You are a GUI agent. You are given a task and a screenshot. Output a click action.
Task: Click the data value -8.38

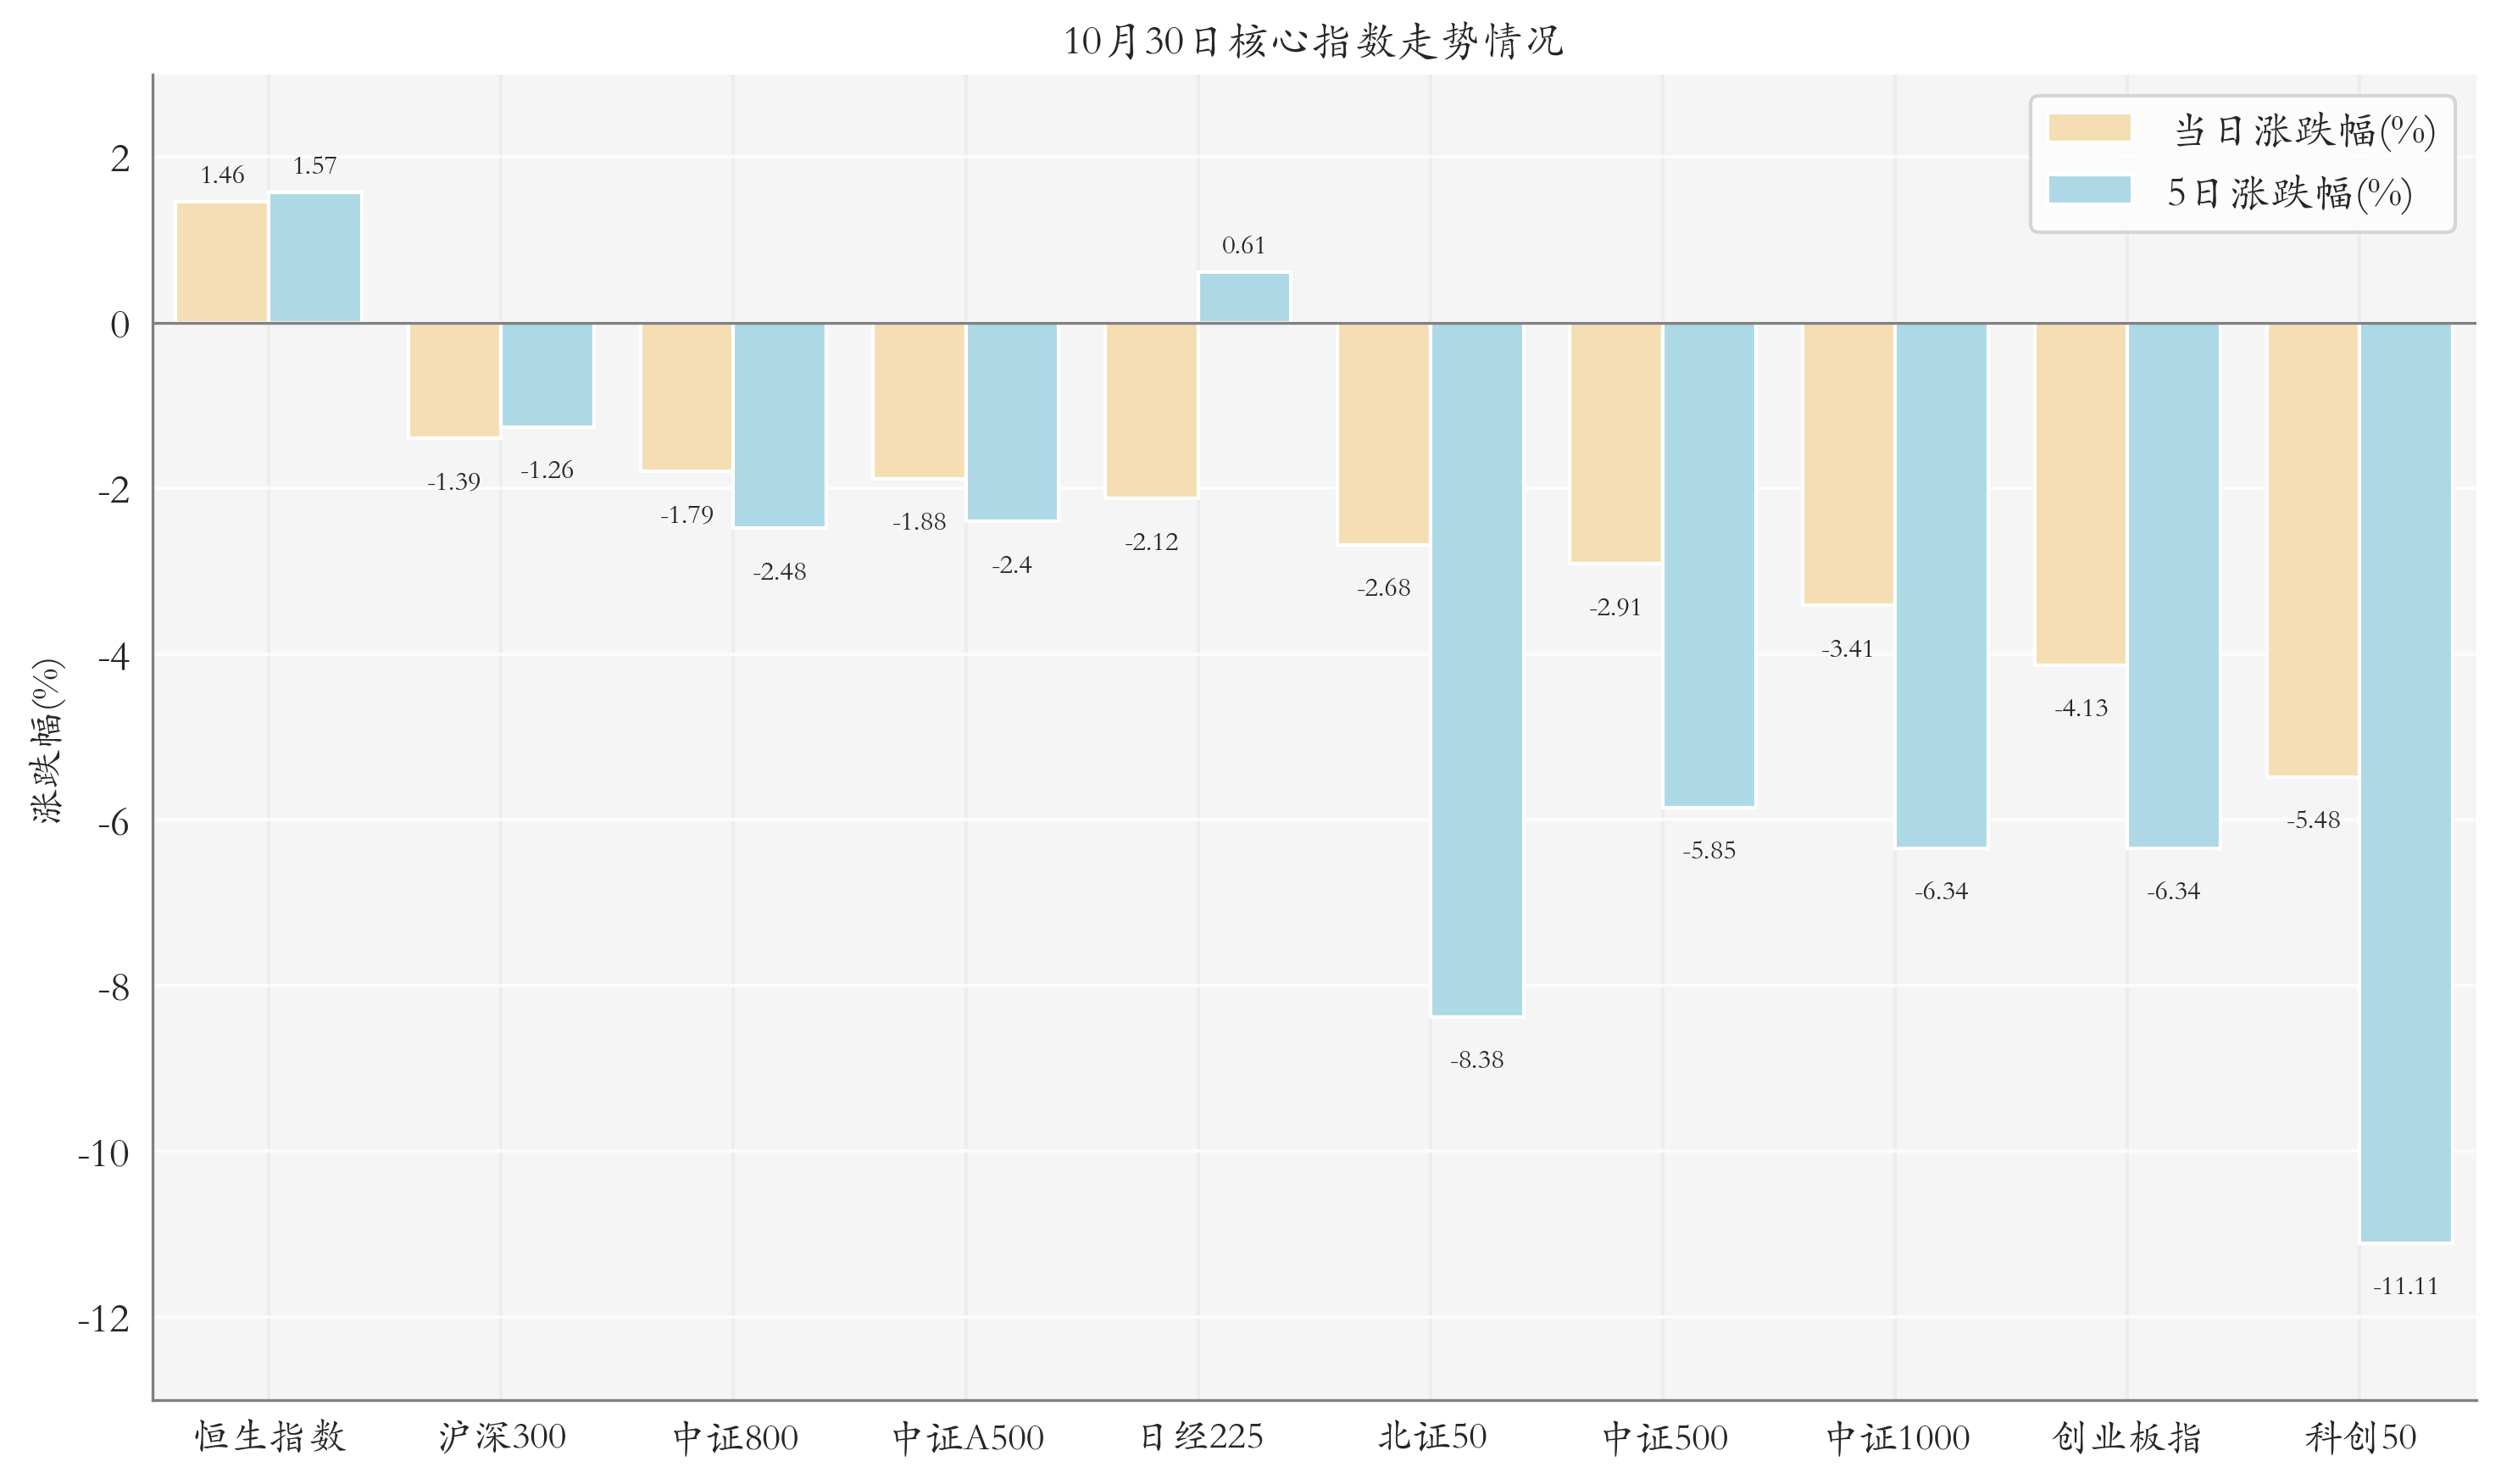pyautogui.click(x=1477, y=1060)
